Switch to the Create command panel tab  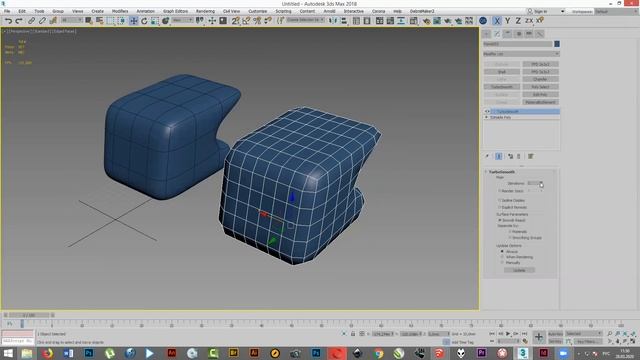tap(487, 34)
